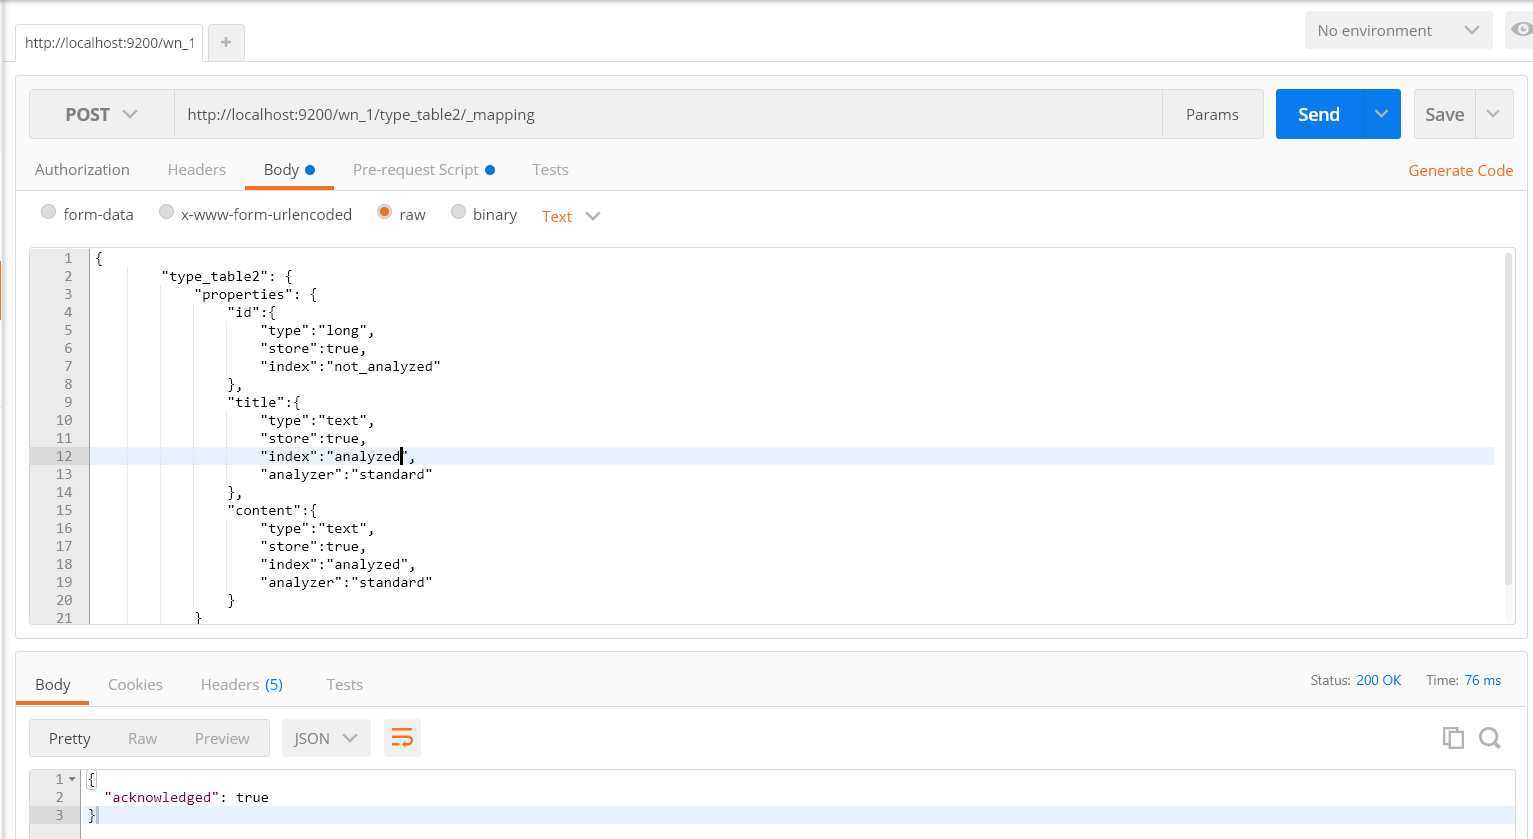
Task: Click the "title":{ line in editor
Action: tap(263, 402)
